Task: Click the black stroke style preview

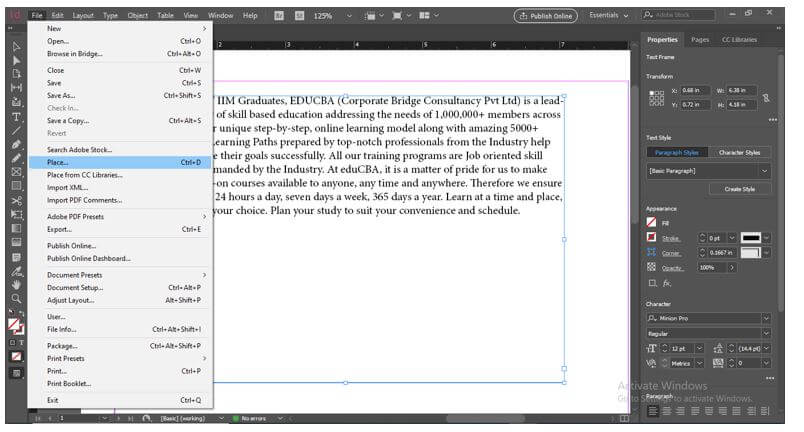Action: 750,238
